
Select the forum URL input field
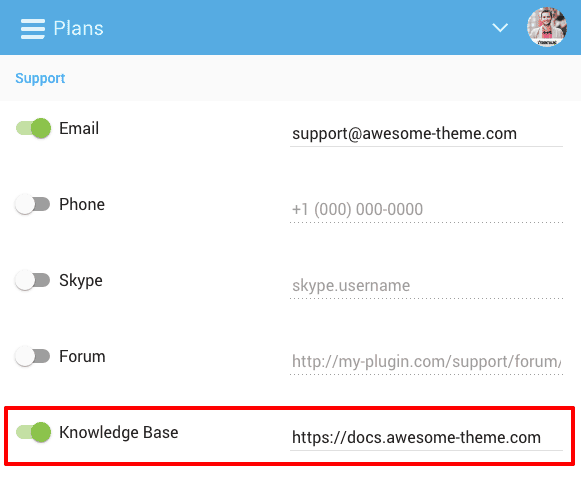coord(426,362)
